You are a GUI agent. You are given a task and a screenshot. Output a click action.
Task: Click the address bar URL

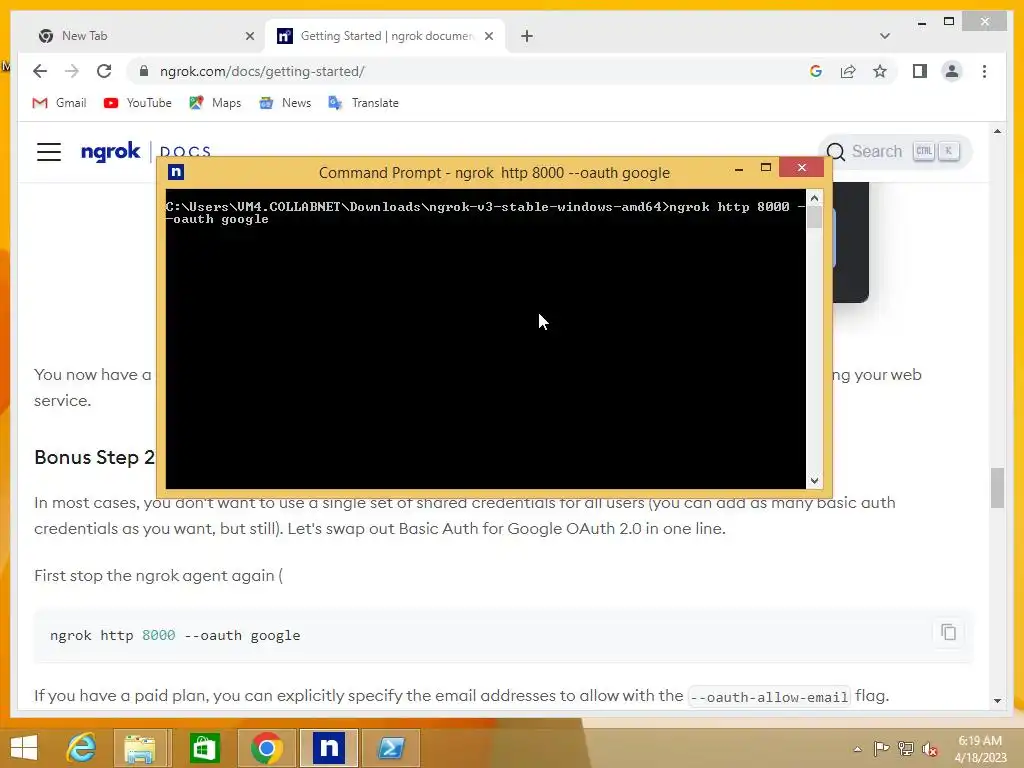(x=263, y=71)
